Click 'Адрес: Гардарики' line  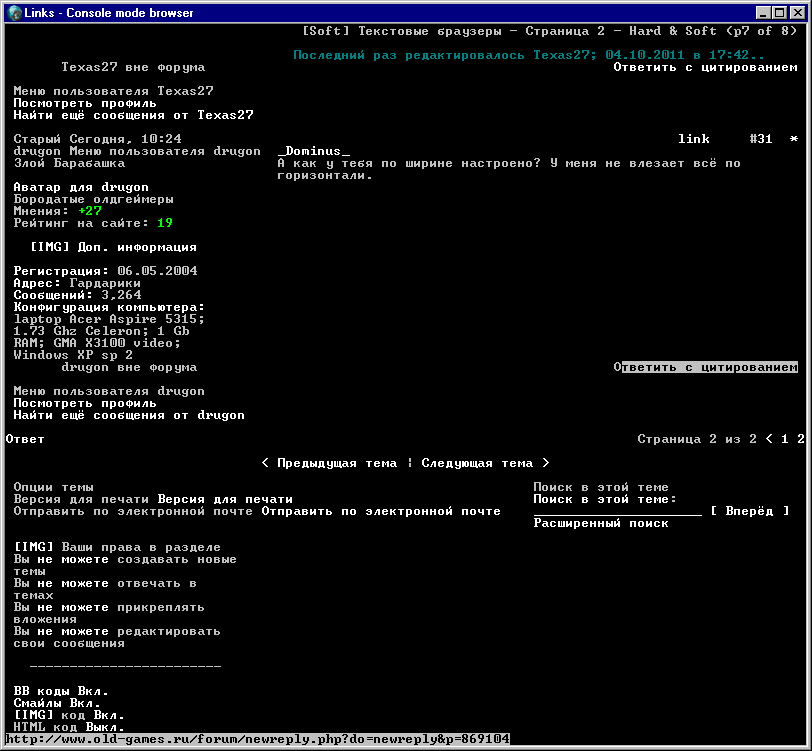click(x=77, y=283)
